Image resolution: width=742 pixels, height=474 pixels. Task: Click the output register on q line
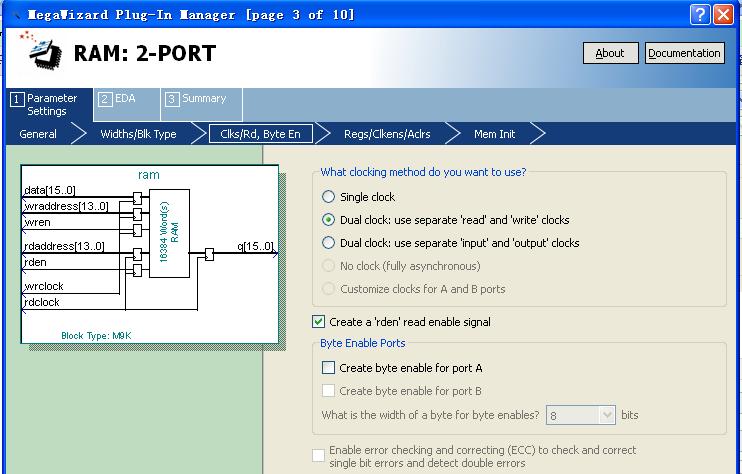tap(209, 255)
